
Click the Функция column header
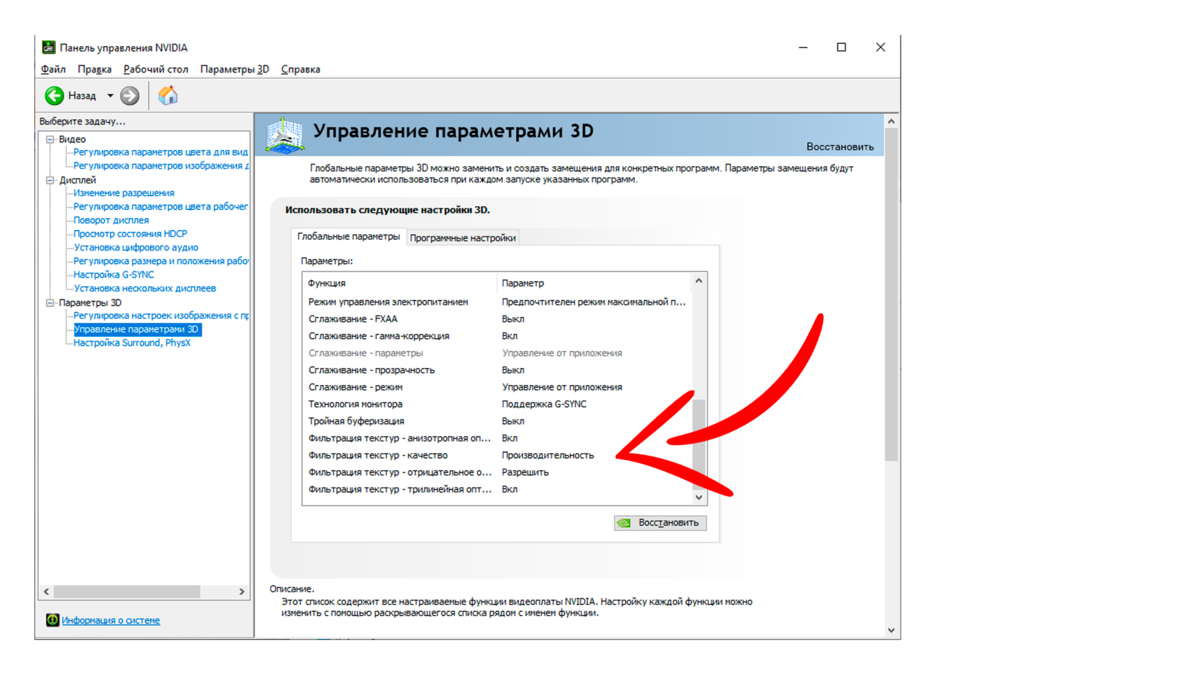pos(400,283)
